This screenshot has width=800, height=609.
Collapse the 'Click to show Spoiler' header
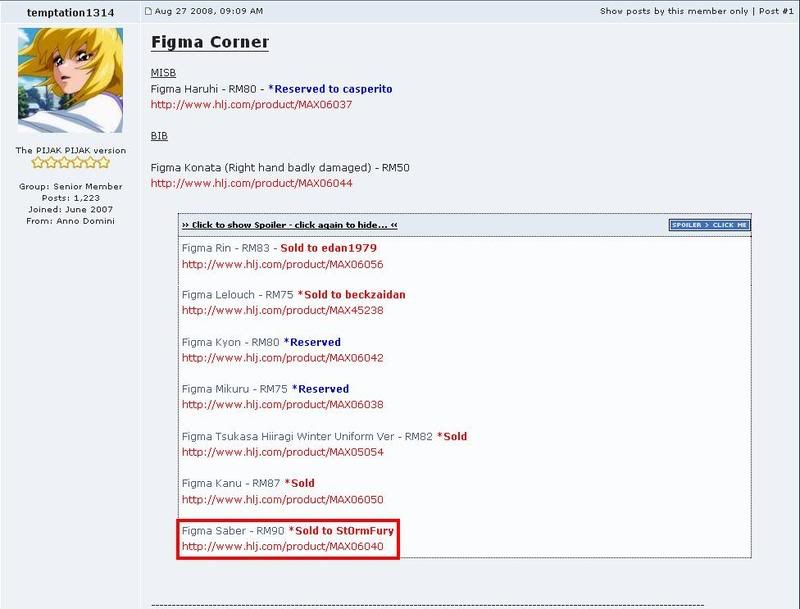(x=290, y=226)
